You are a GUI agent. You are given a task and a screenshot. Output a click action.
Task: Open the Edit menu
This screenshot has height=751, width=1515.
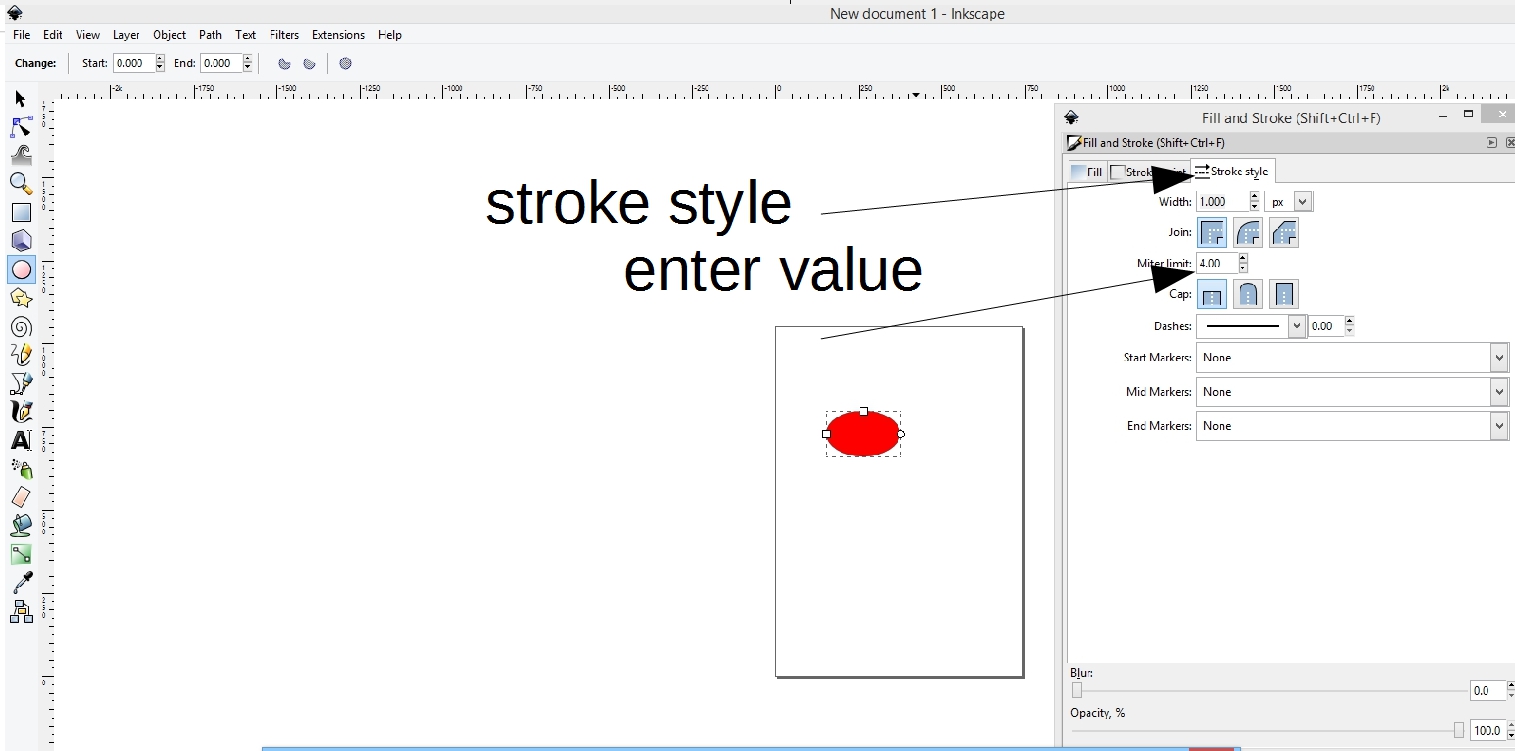(53, 35)
